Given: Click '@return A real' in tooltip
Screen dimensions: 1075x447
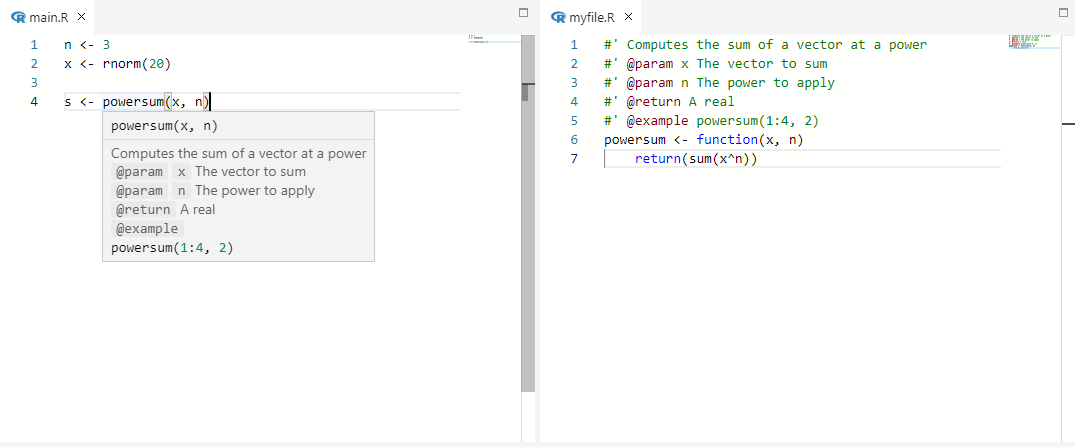Looking at the screenshot, I should pyautogui.click(x=163, y=210).
